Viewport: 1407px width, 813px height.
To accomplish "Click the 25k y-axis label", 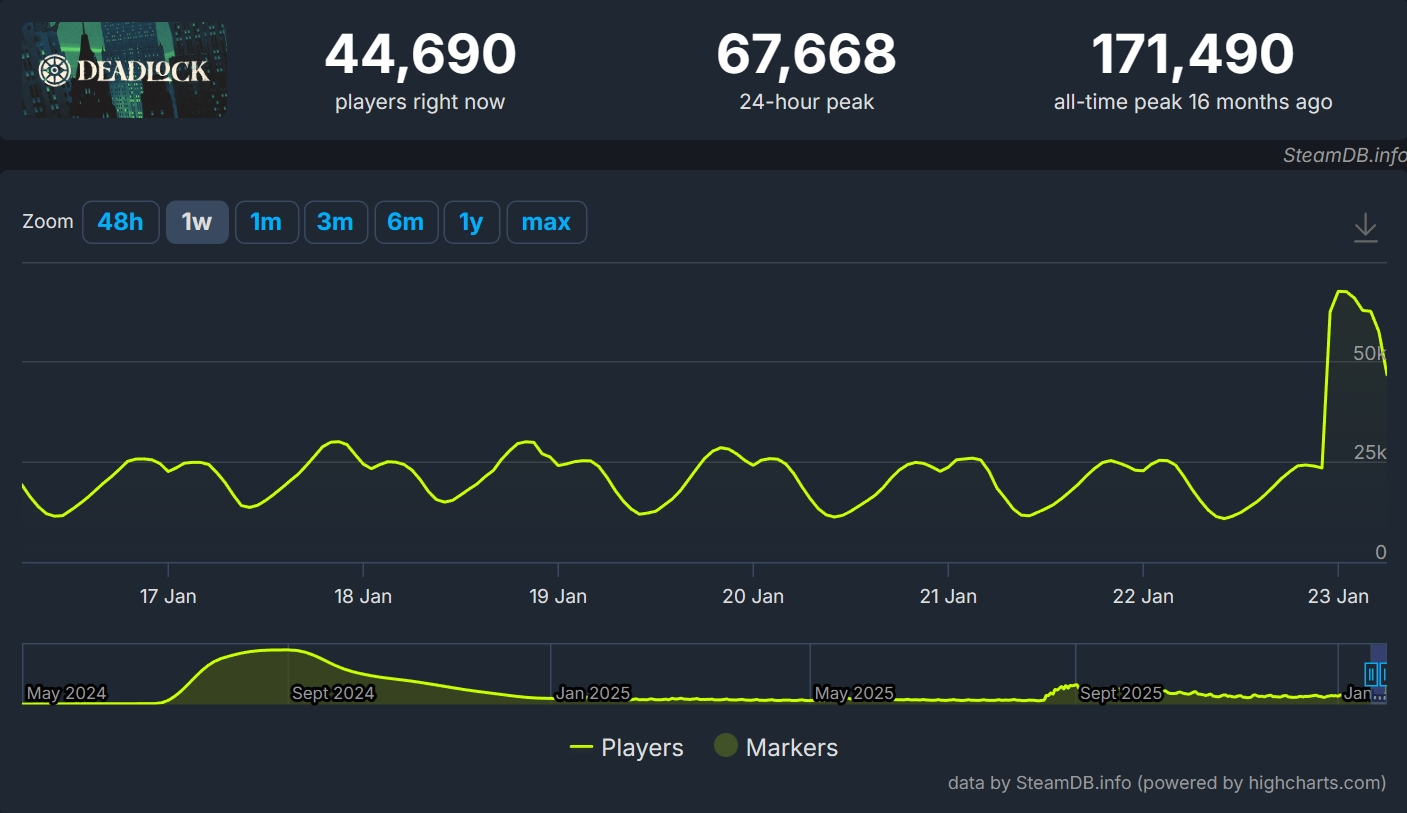I will [x=1370, y=453].
